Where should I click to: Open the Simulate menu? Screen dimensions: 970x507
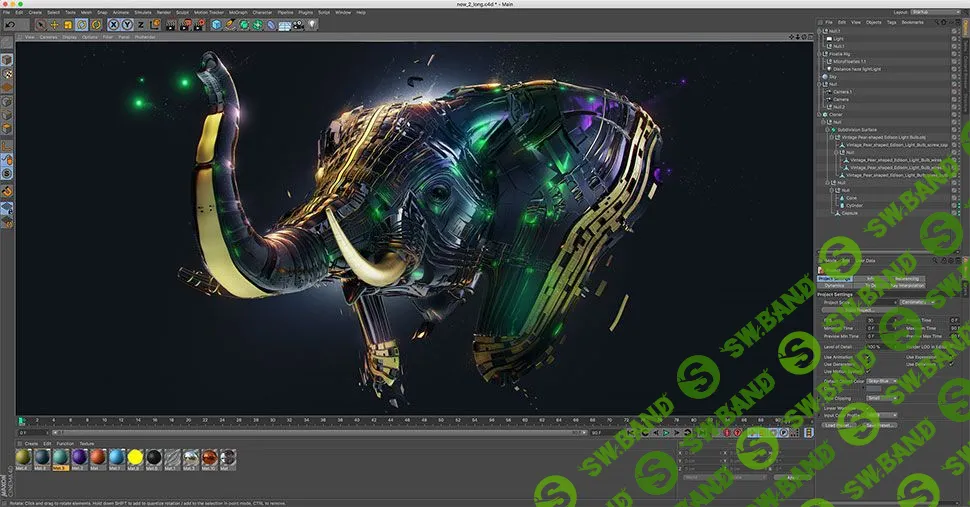(x=143, y=12)
